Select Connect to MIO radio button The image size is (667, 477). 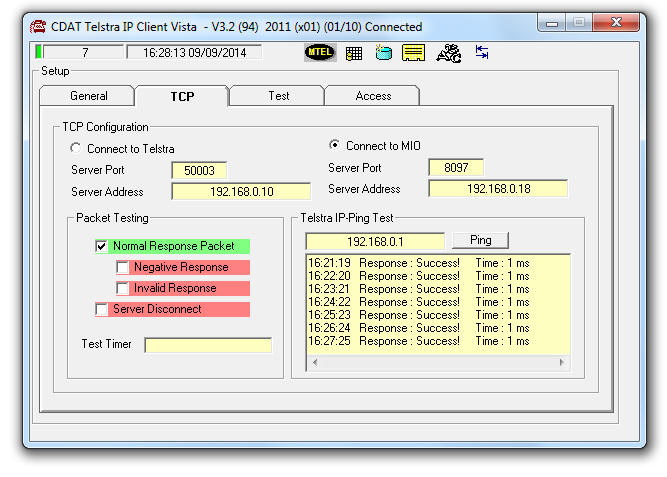coord(335,145)
